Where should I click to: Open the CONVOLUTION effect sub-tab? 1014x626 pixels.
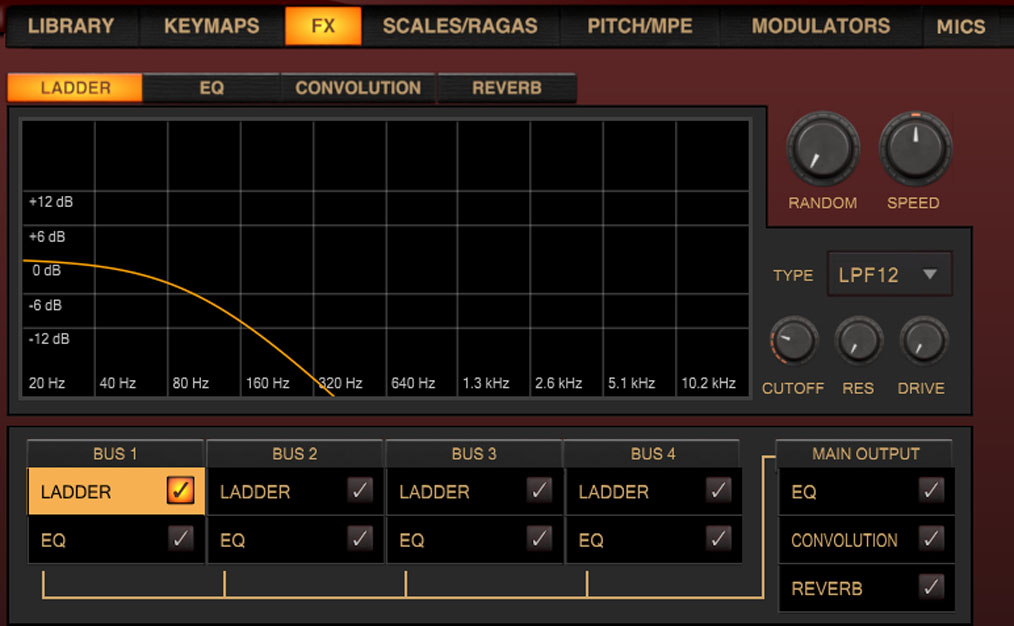(358, 87)
